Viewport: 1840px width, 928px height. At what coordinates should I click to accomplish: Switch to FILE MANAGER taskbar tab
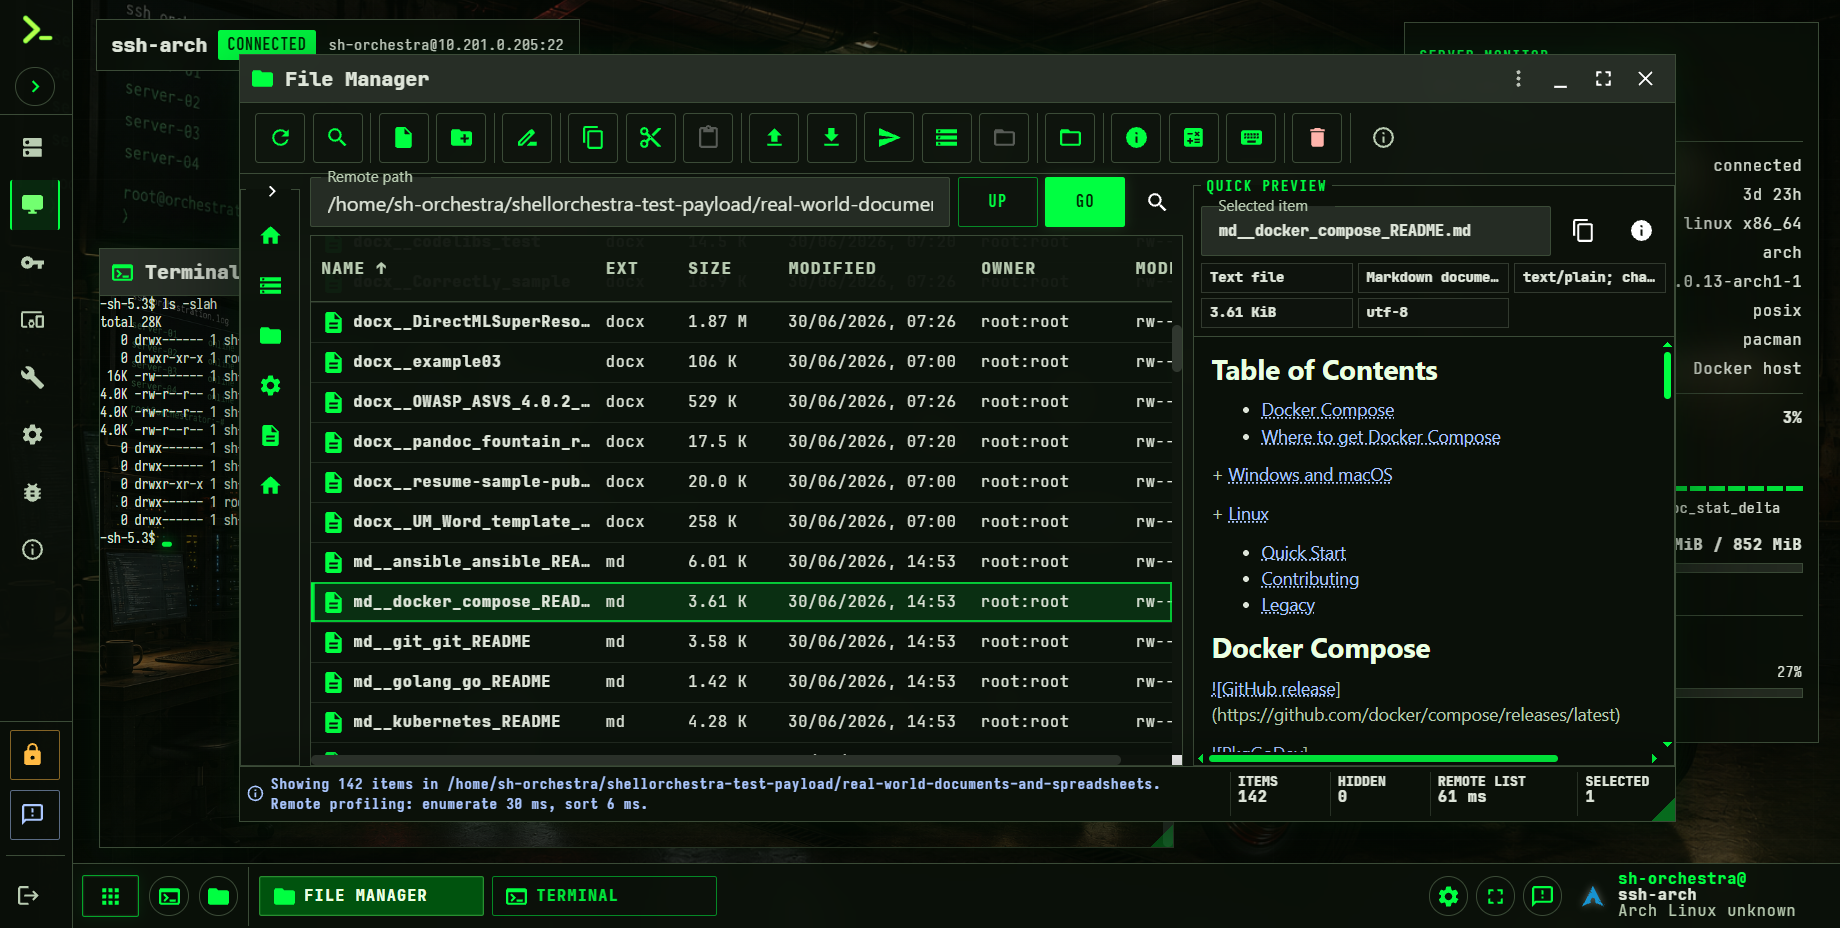[x=371, y=896]
